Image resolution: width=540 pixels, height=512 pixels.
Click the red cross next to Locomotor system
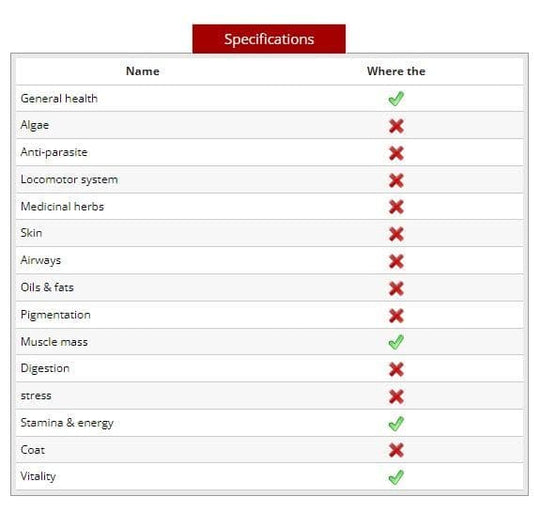click(396, 180)
